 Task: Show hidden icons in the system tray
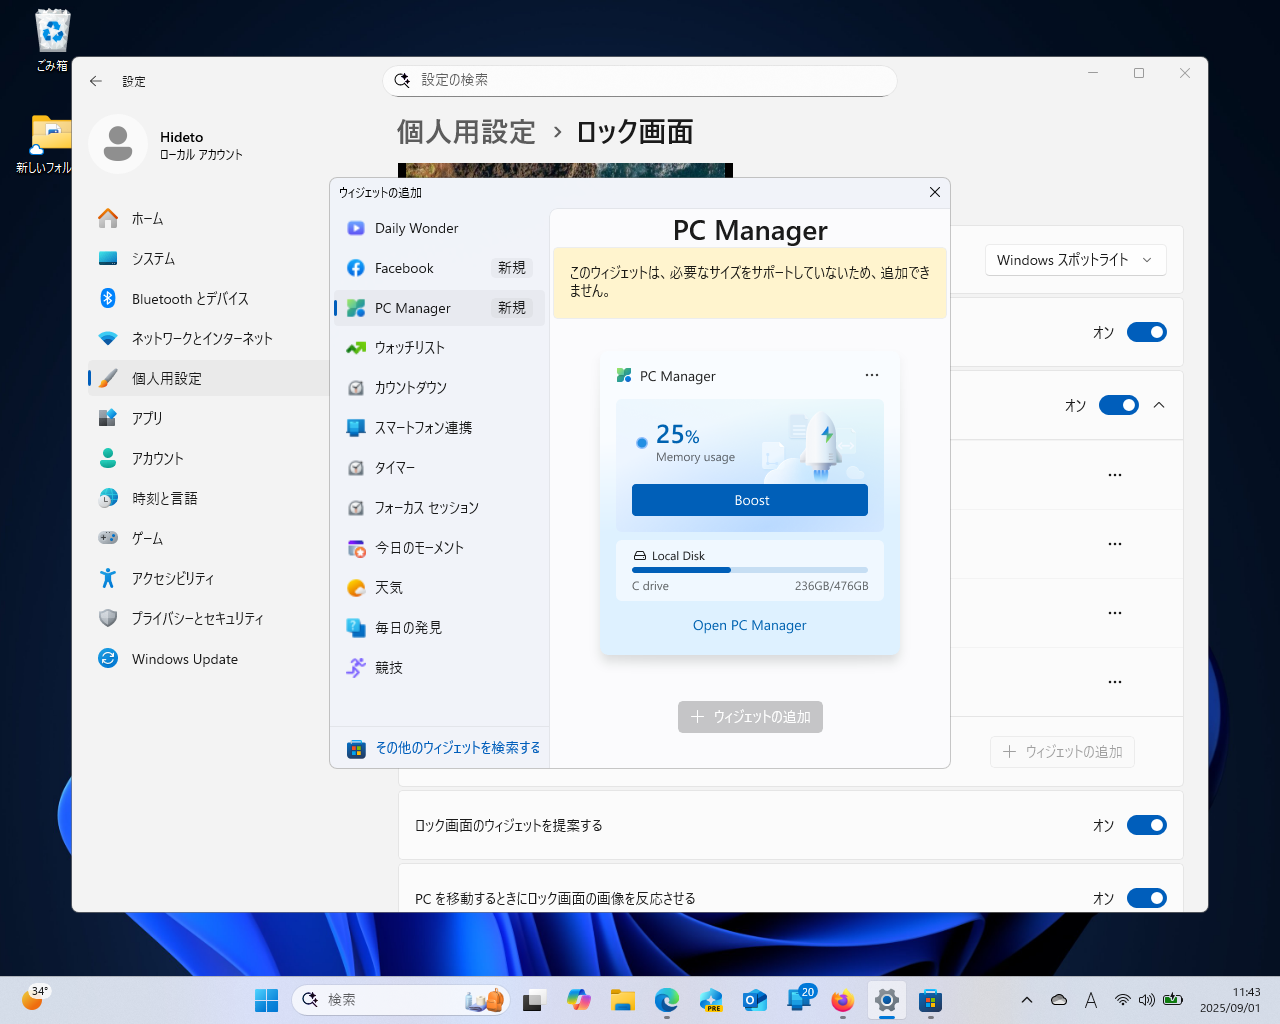pyautogui.click(x=1026, y=999)
